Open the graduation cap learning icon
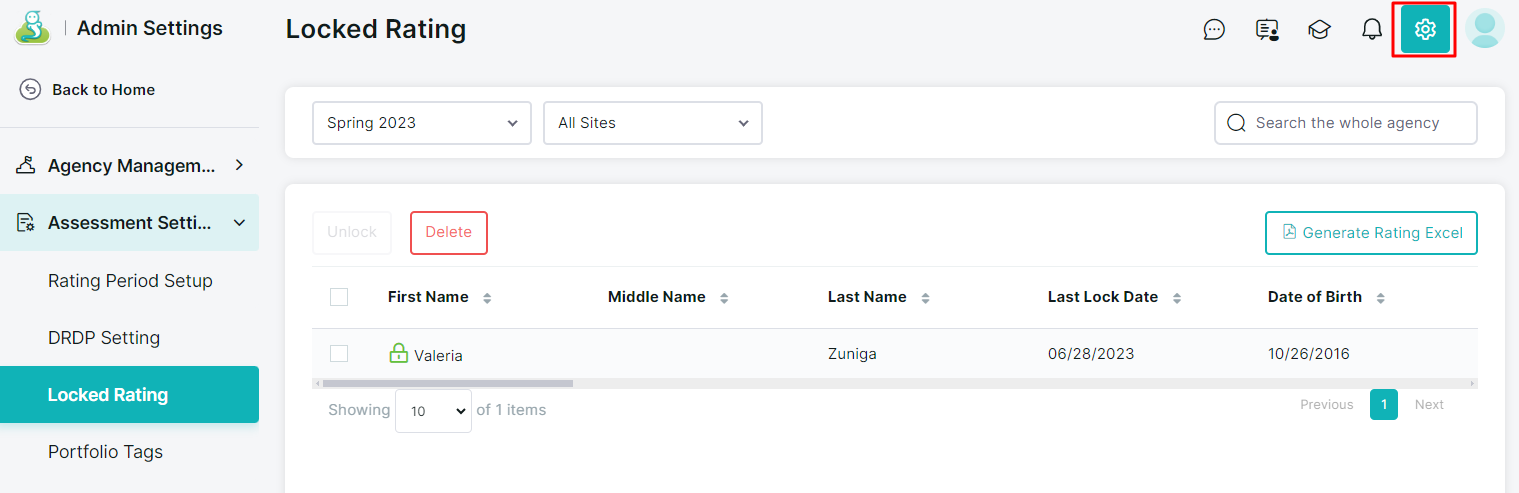The width and height of the screenshot is (1519, 493). (x=1319, y=30)
